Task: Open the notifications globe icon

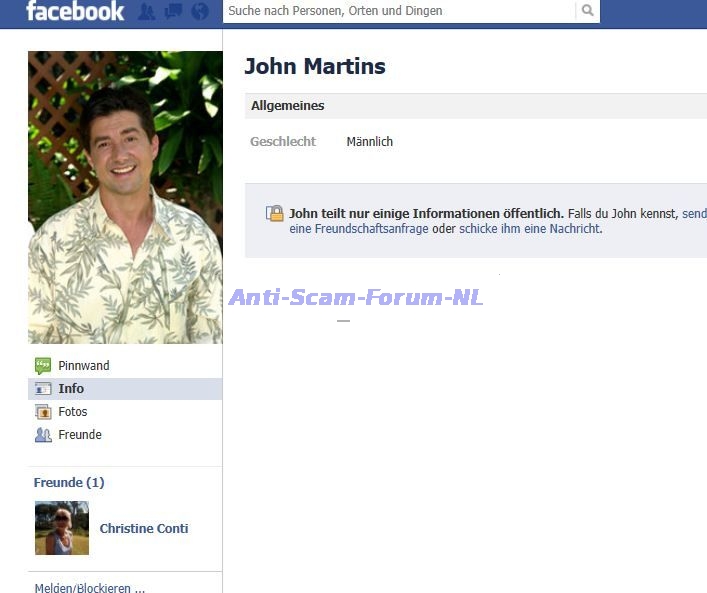Action: 200,12
